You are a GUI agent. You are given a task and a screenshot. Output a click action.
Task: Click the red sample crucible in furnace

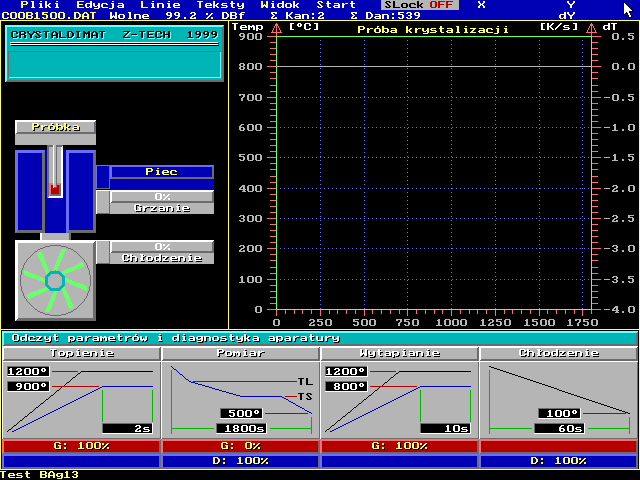click(x=55, y=189)
